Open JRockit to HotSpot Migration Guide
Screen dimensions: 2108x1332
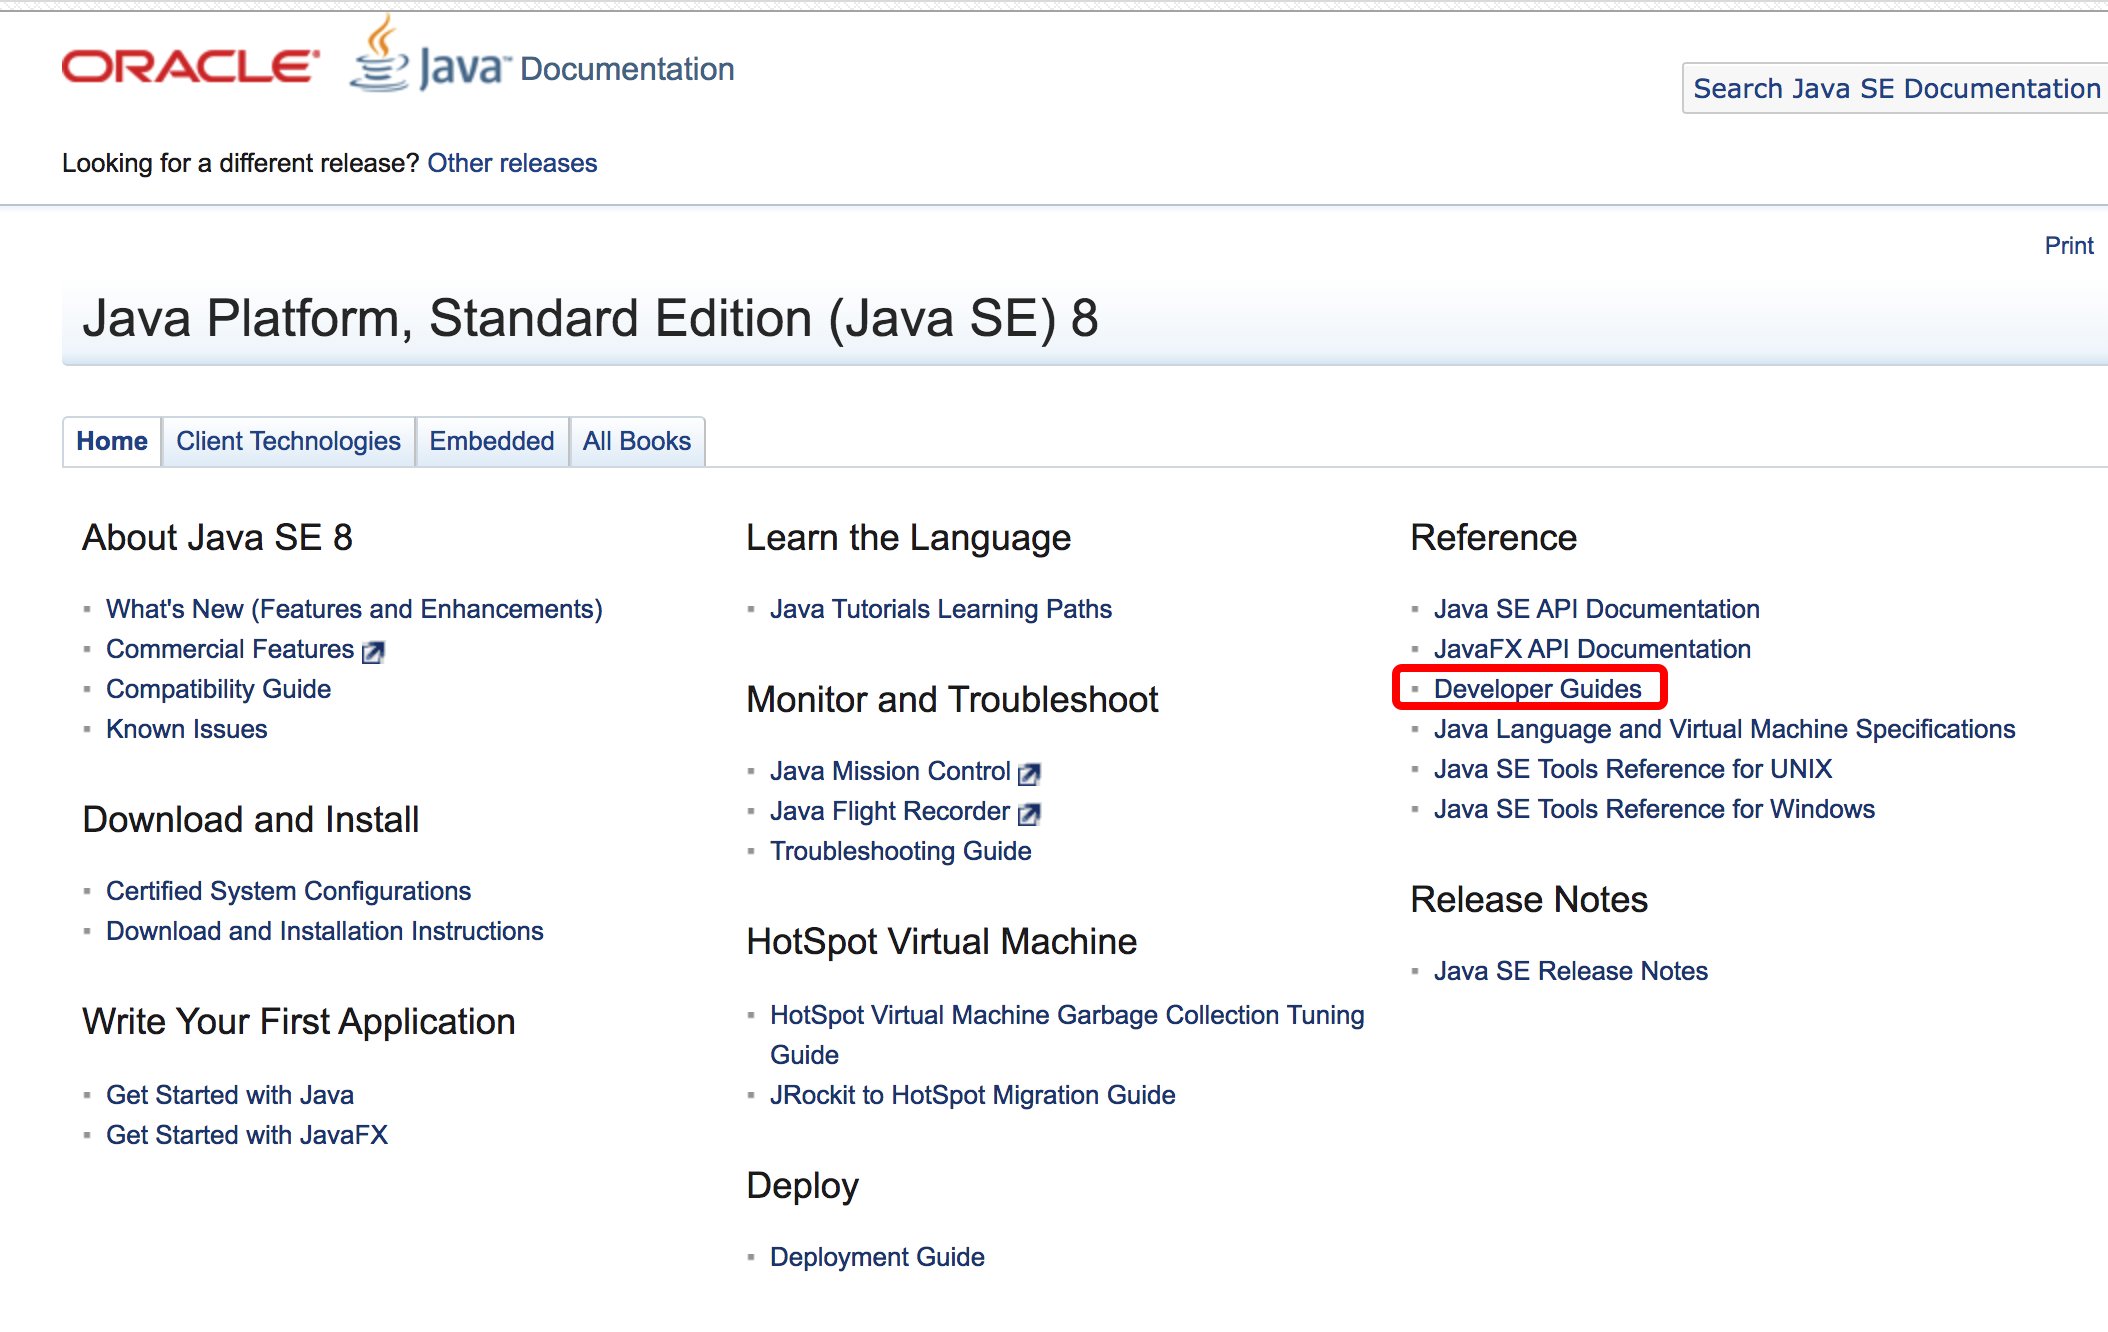click(x=973, y=1095)
